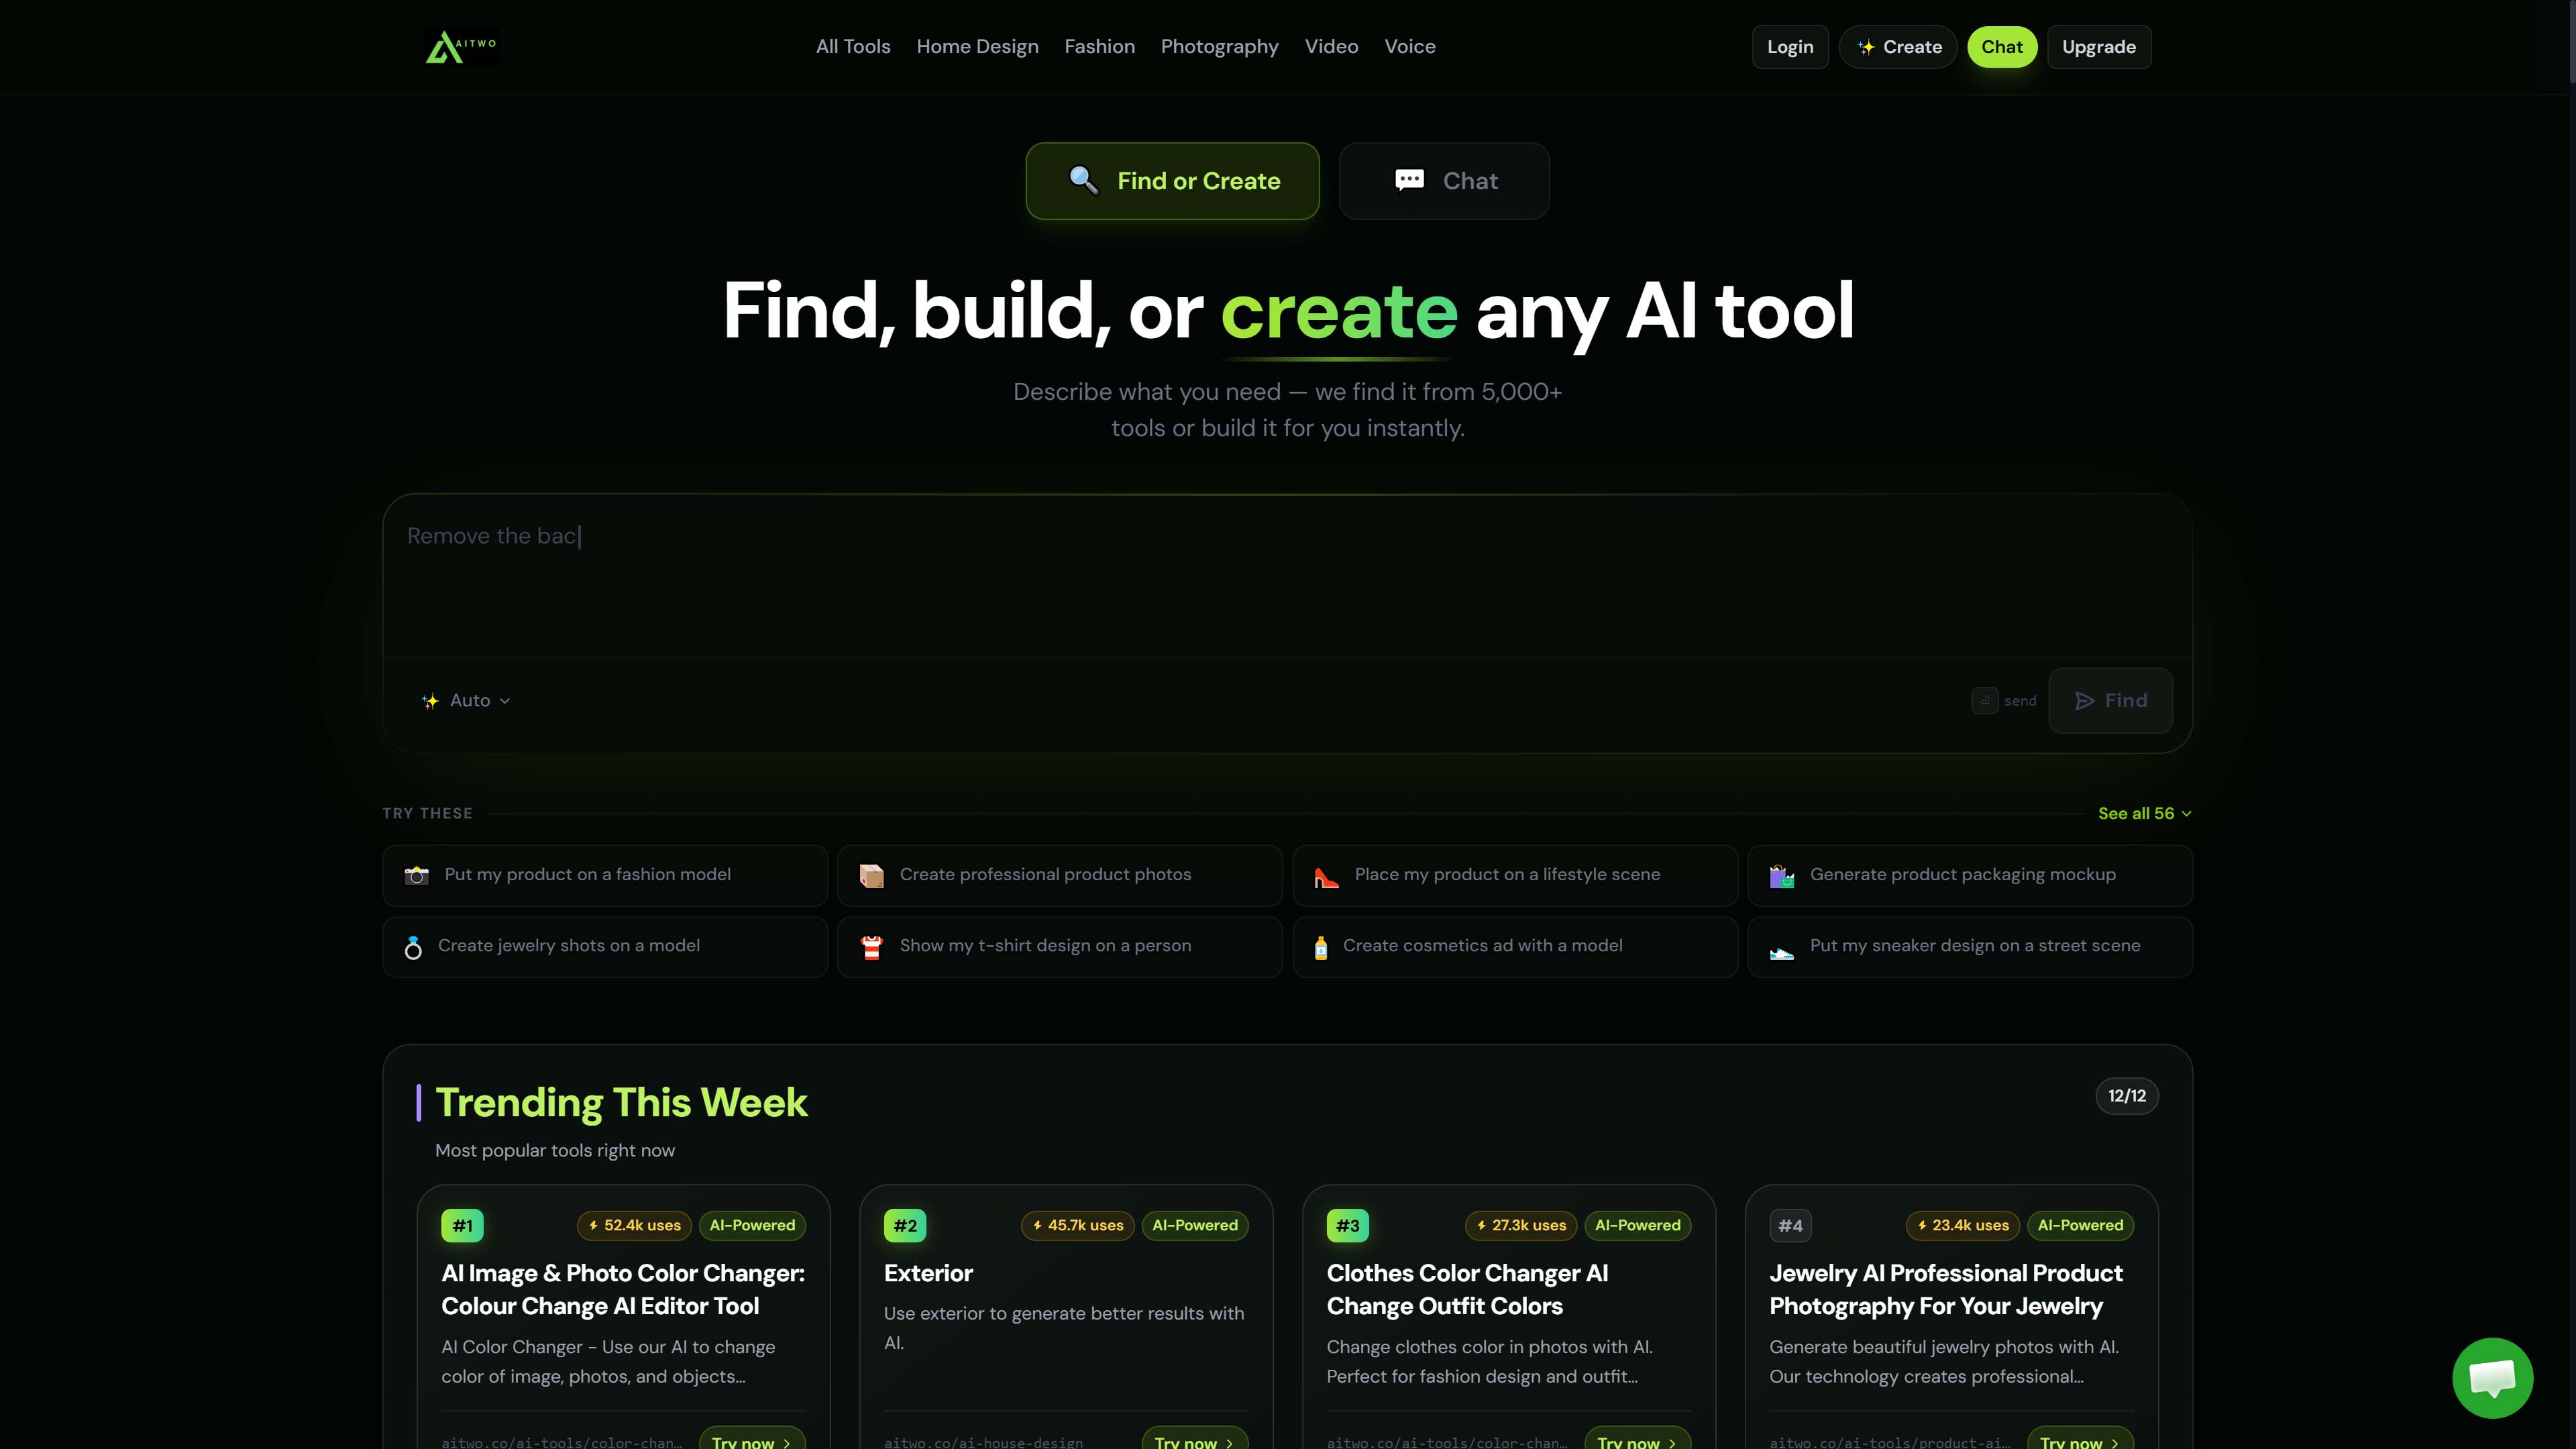
Task: Click the lightning icon on 52.4k uses badge
Action: pyautogui.click(x=593, y=1225)
